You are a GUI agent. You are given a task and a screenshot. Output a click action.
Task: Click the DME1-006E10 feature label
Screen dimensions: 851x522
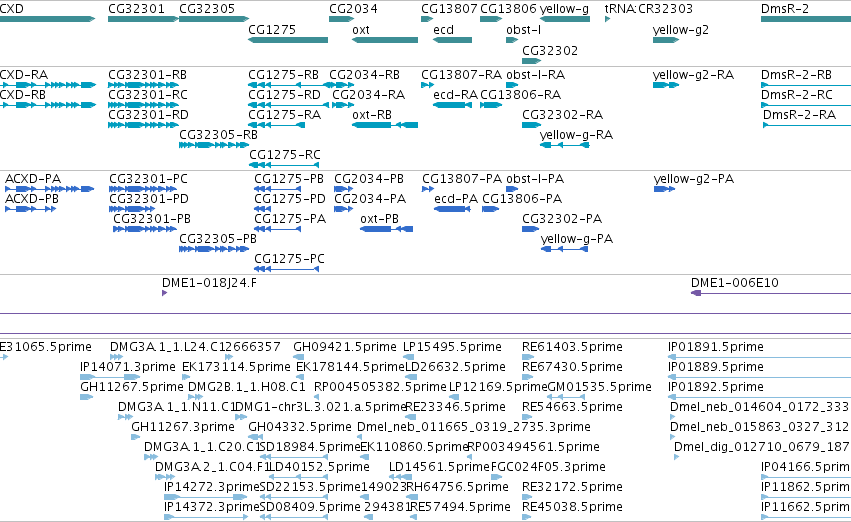(x=734, y=283)
